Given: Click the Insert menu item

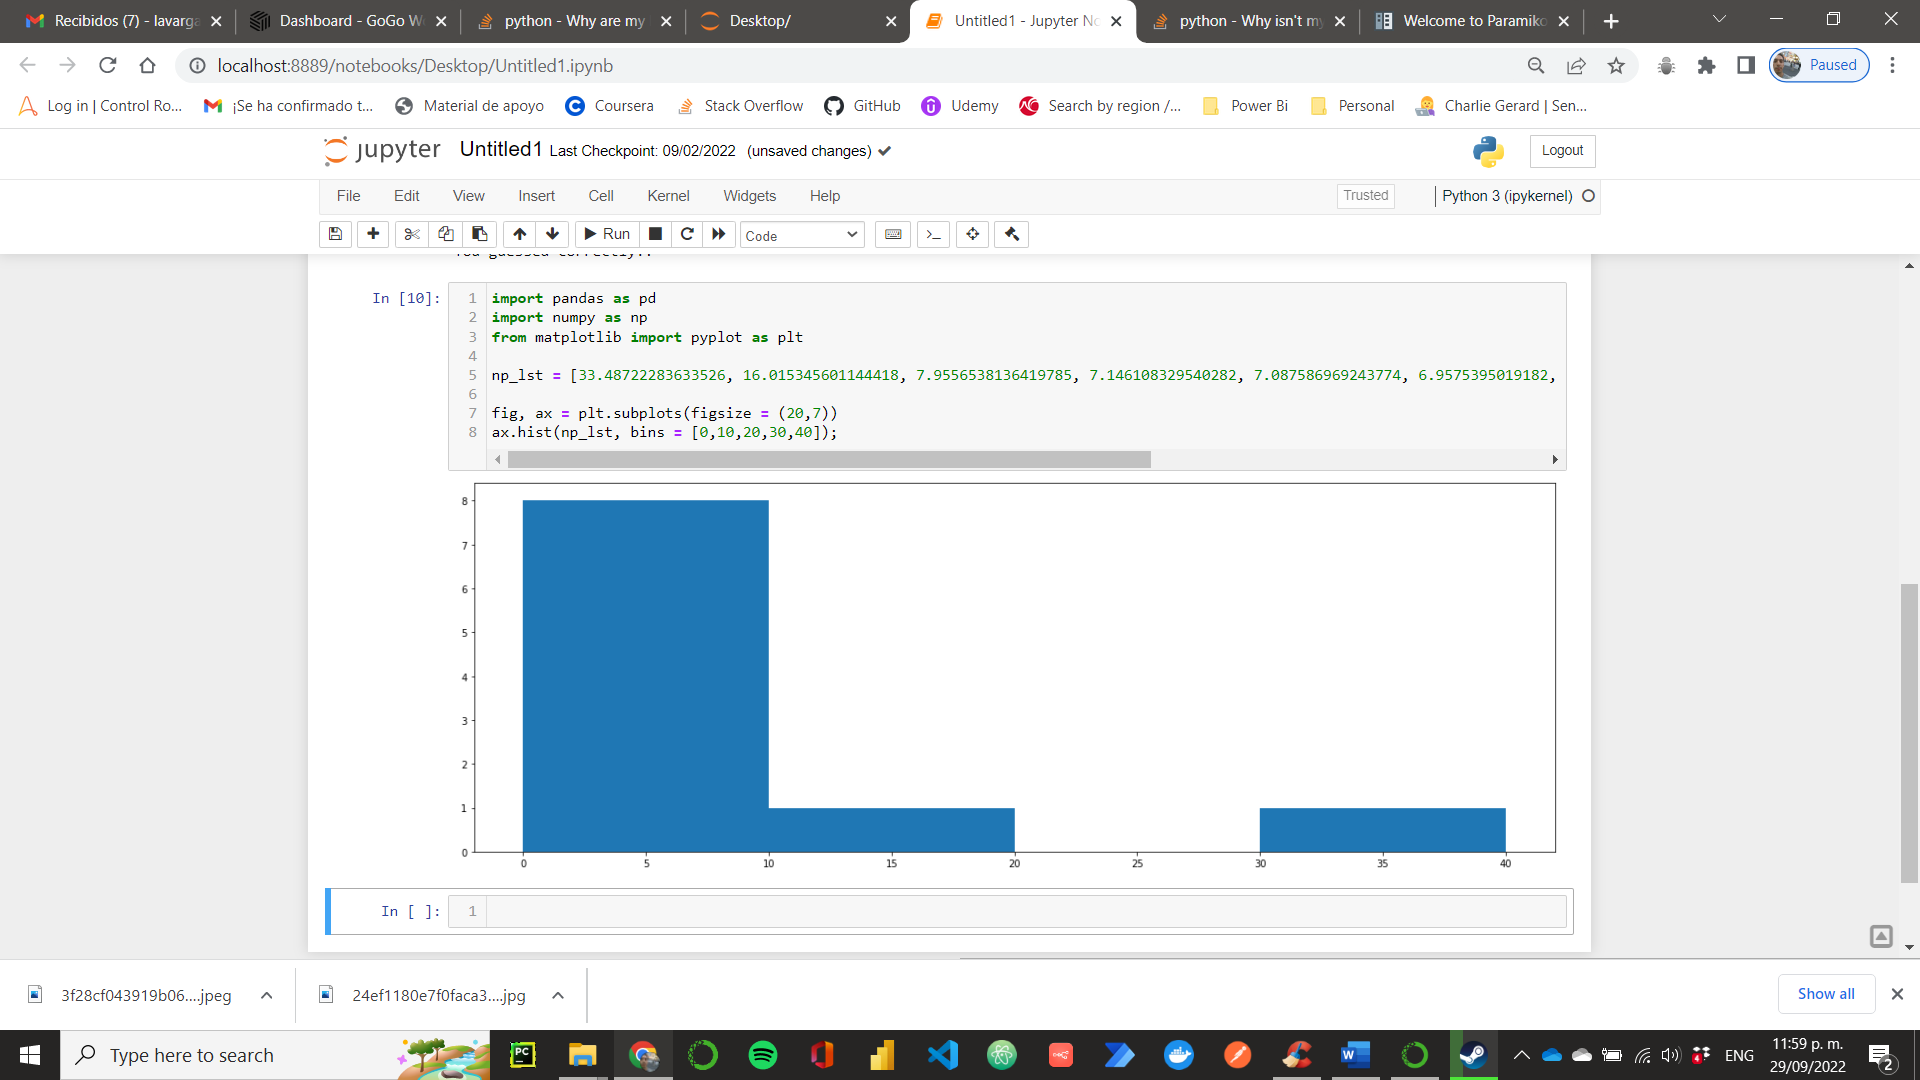Looking at the screenshot, I should click(x=535, y=195).
